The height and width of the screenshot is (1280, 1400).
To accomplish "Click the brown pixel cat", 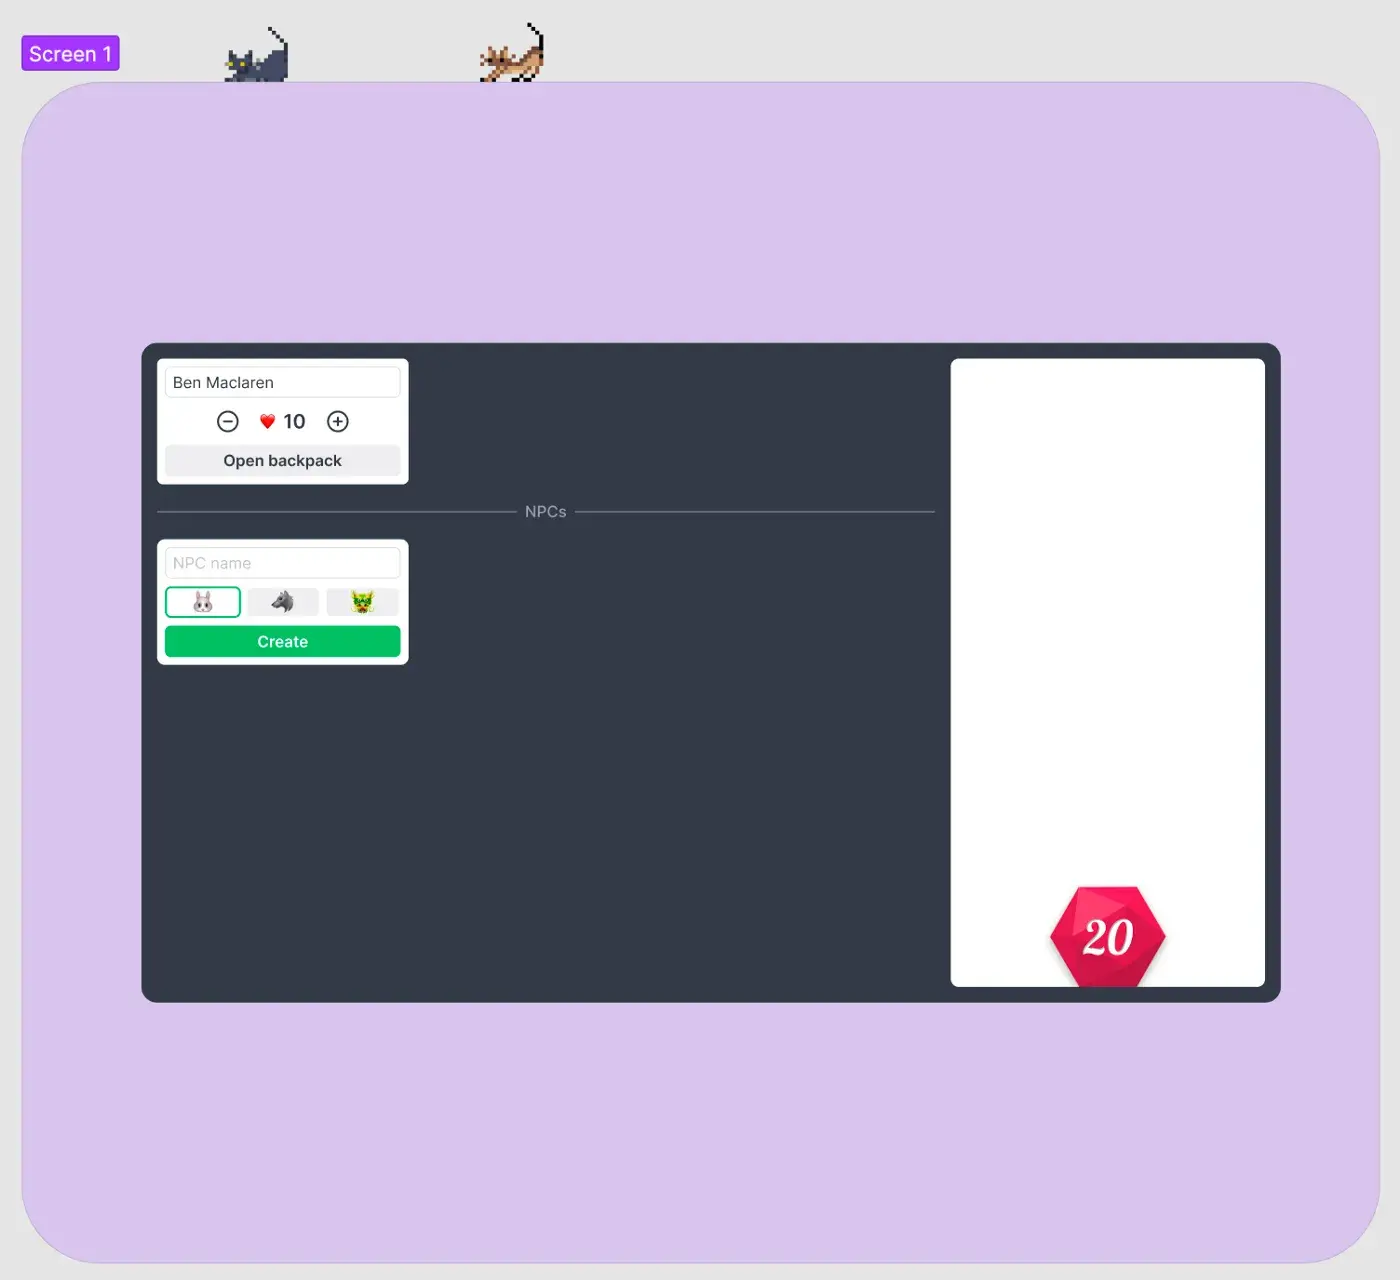I will coord(512,54).
